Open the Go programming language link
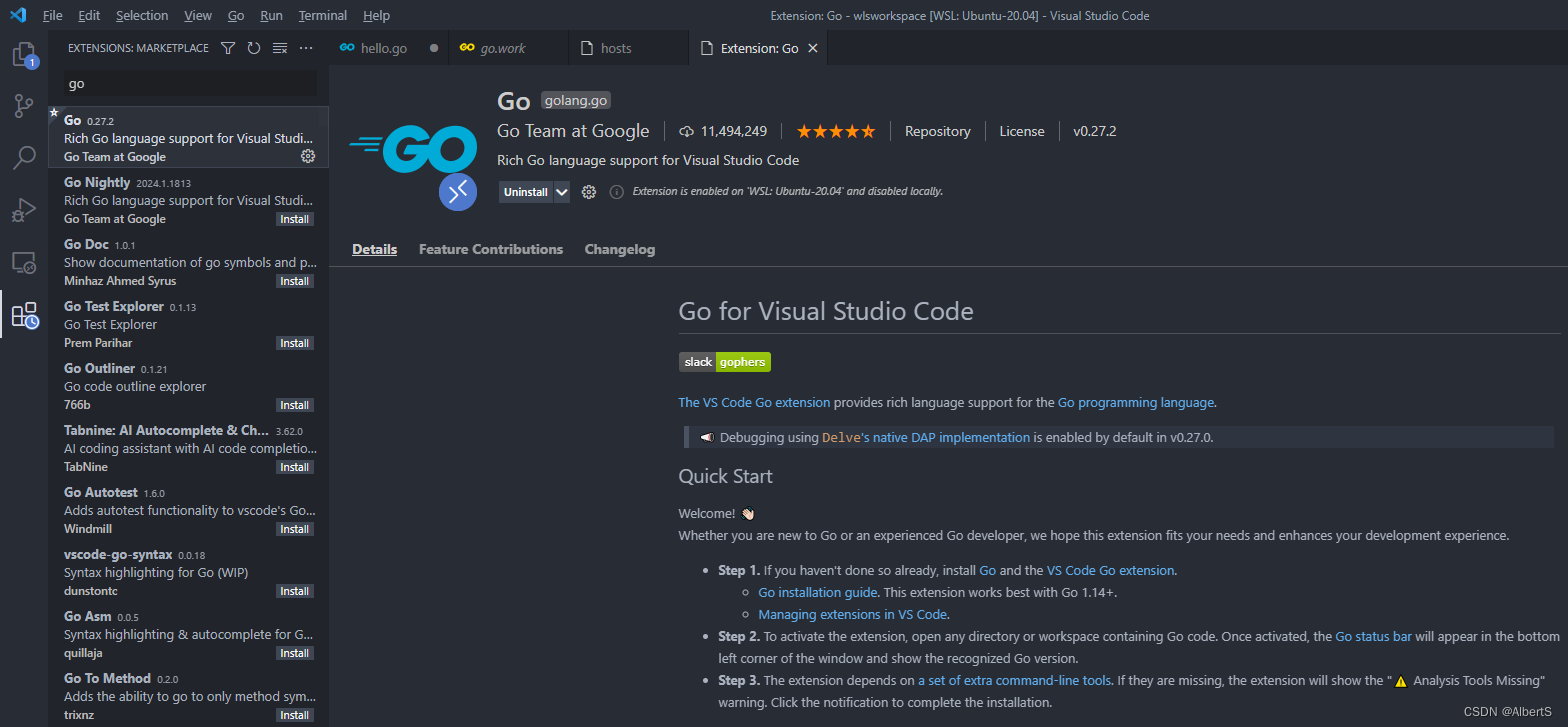 point(1136,402)
